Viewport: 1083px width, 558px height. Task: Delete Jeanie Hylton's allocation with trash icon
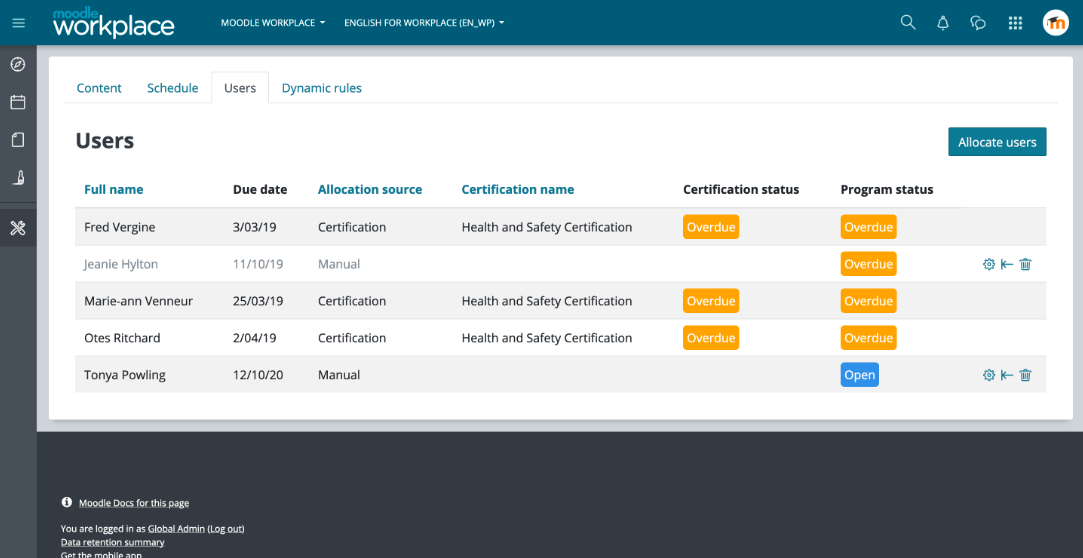1026,264
